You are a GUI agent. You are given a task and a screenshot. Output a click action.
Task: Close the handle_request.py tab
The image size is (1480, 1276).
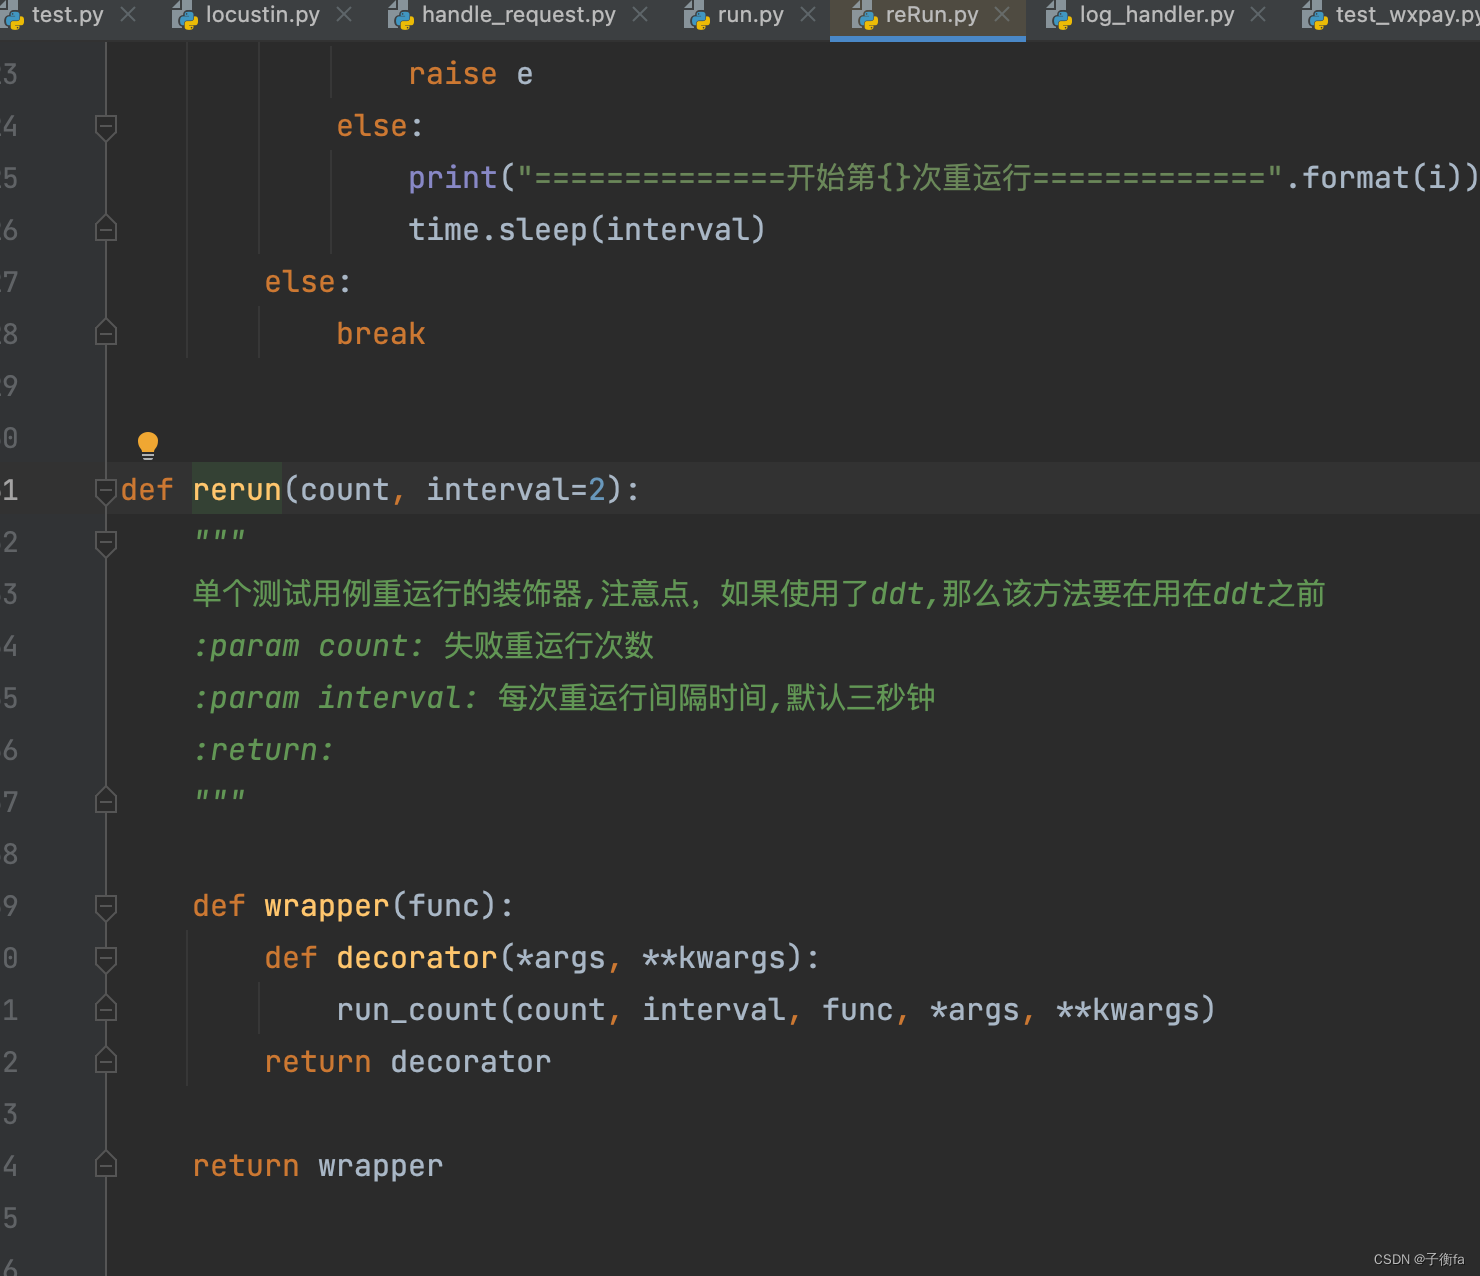640,14
